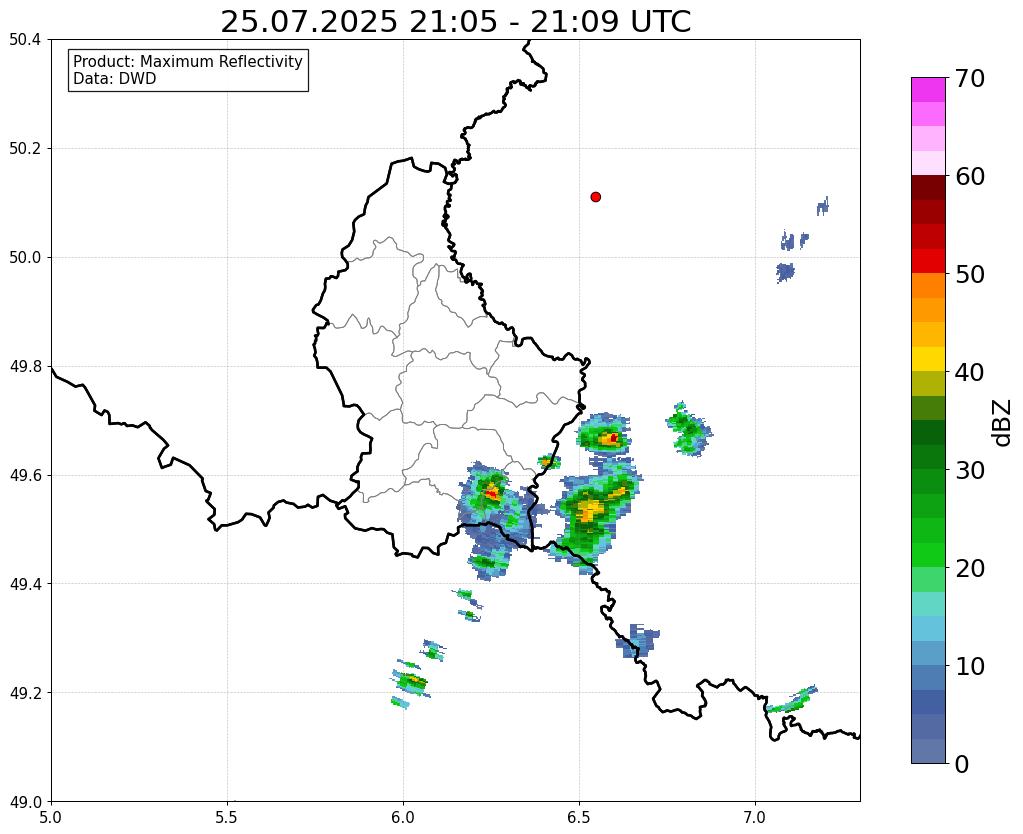Click the yellow colorbar segment near 40
1023x834 pixels.
(x=928, y=359)
